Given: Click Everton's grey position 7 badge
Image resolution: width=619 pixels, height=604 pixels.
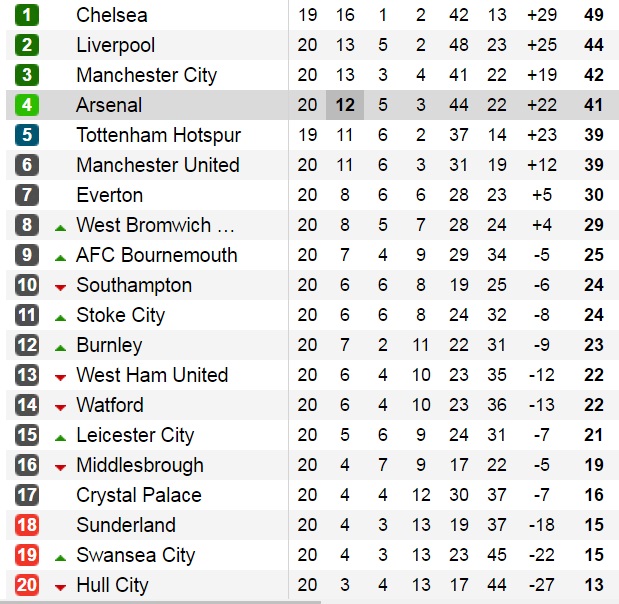Looking at the screenshot, I should 27,195.
